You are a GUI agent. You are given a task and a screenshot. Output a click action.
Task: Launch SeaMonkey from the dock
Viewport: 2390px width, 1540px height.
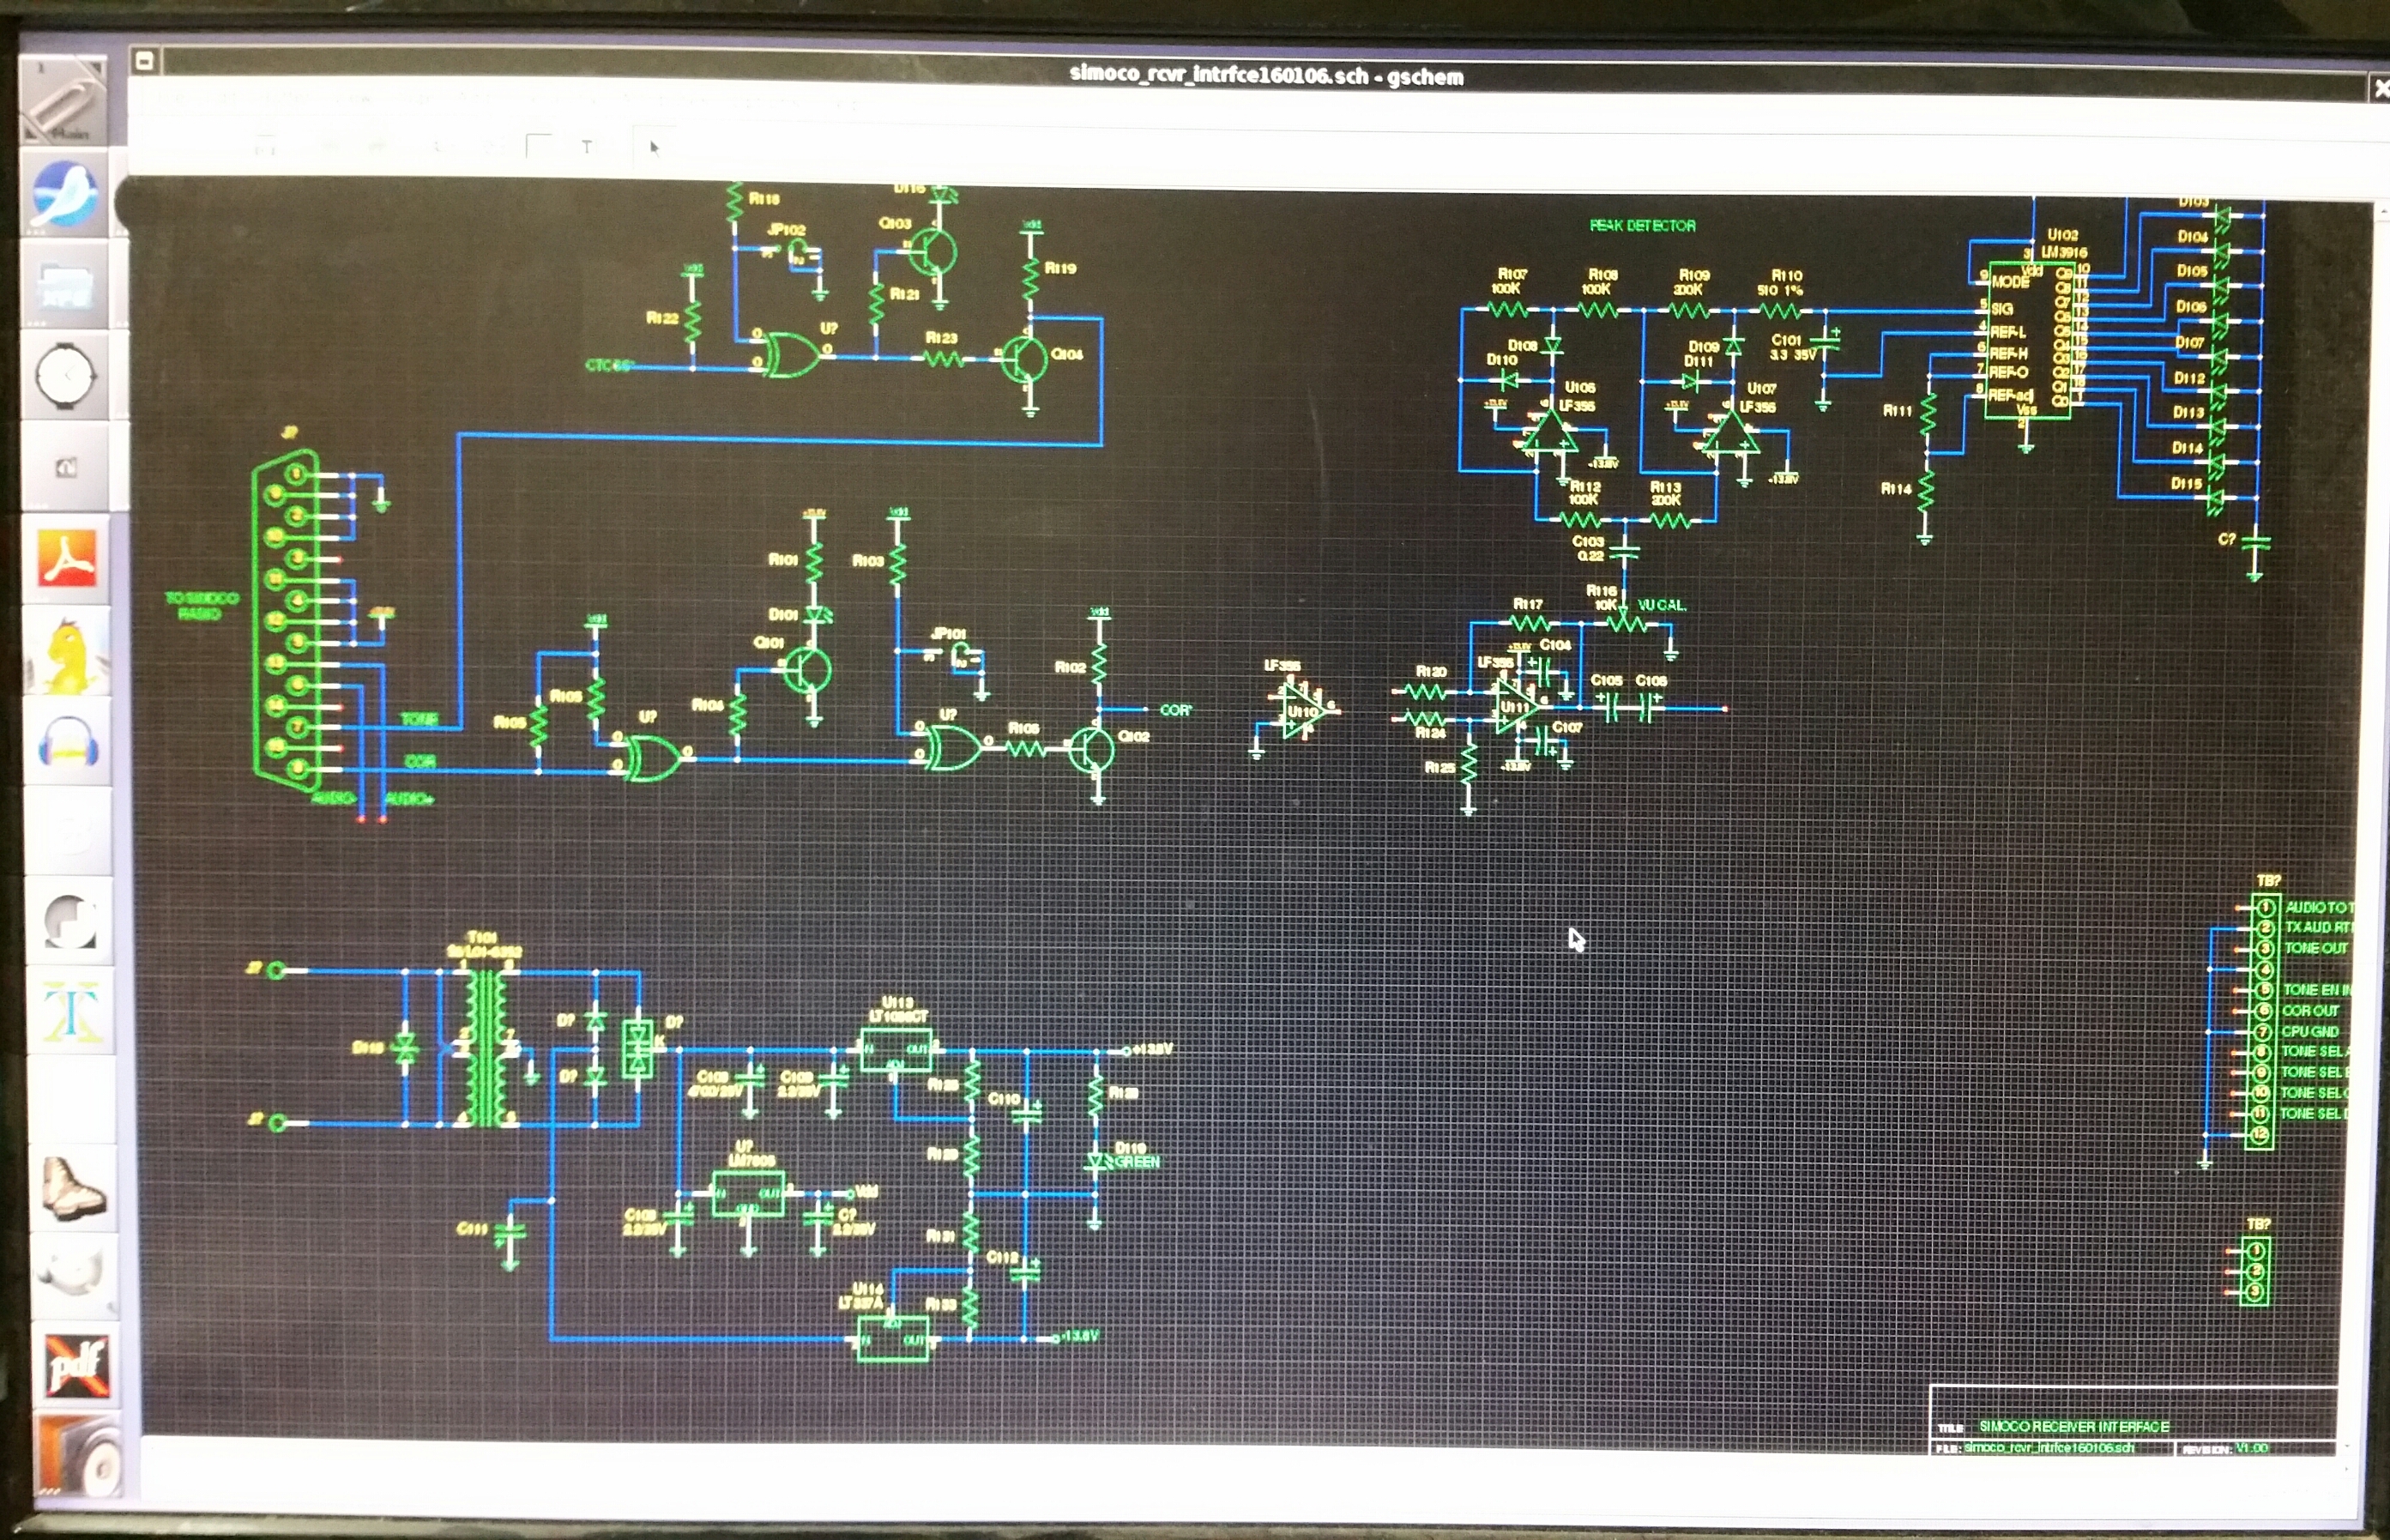[66, 195]
